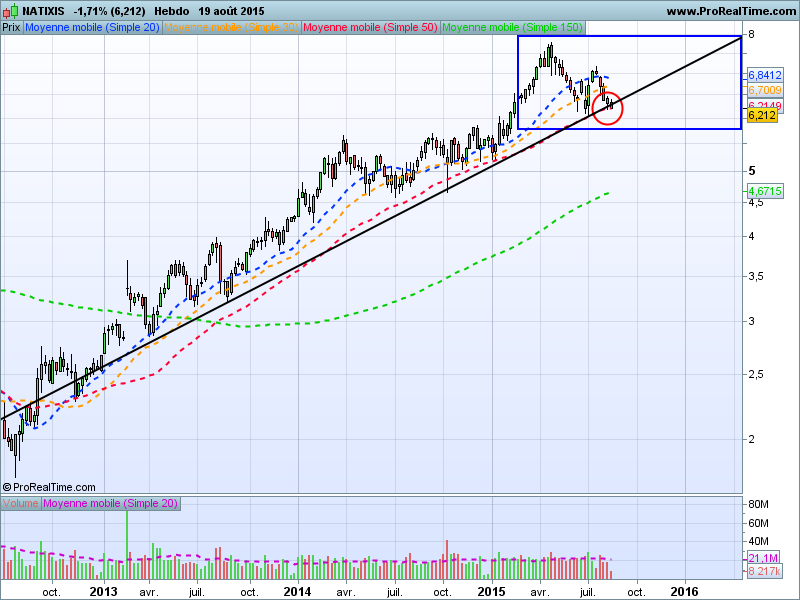Select Moyenne mobile (Simple 30) label
Viewport: 800px width, 600px height.
(x=231, y=28)
